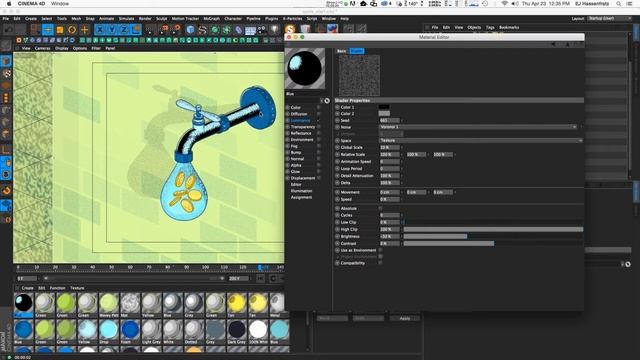
Task: Select Editor in channel list
Action: pyautogui.click(x=296, y=184)
